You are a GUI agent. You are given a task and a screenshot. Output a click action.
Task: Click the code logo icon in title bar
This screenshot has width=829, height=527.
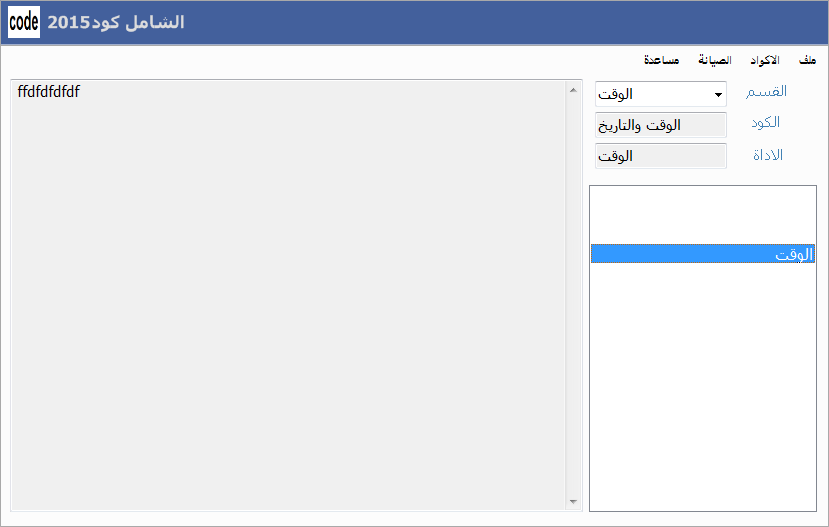pyautogui.click(x=24, y=22)
